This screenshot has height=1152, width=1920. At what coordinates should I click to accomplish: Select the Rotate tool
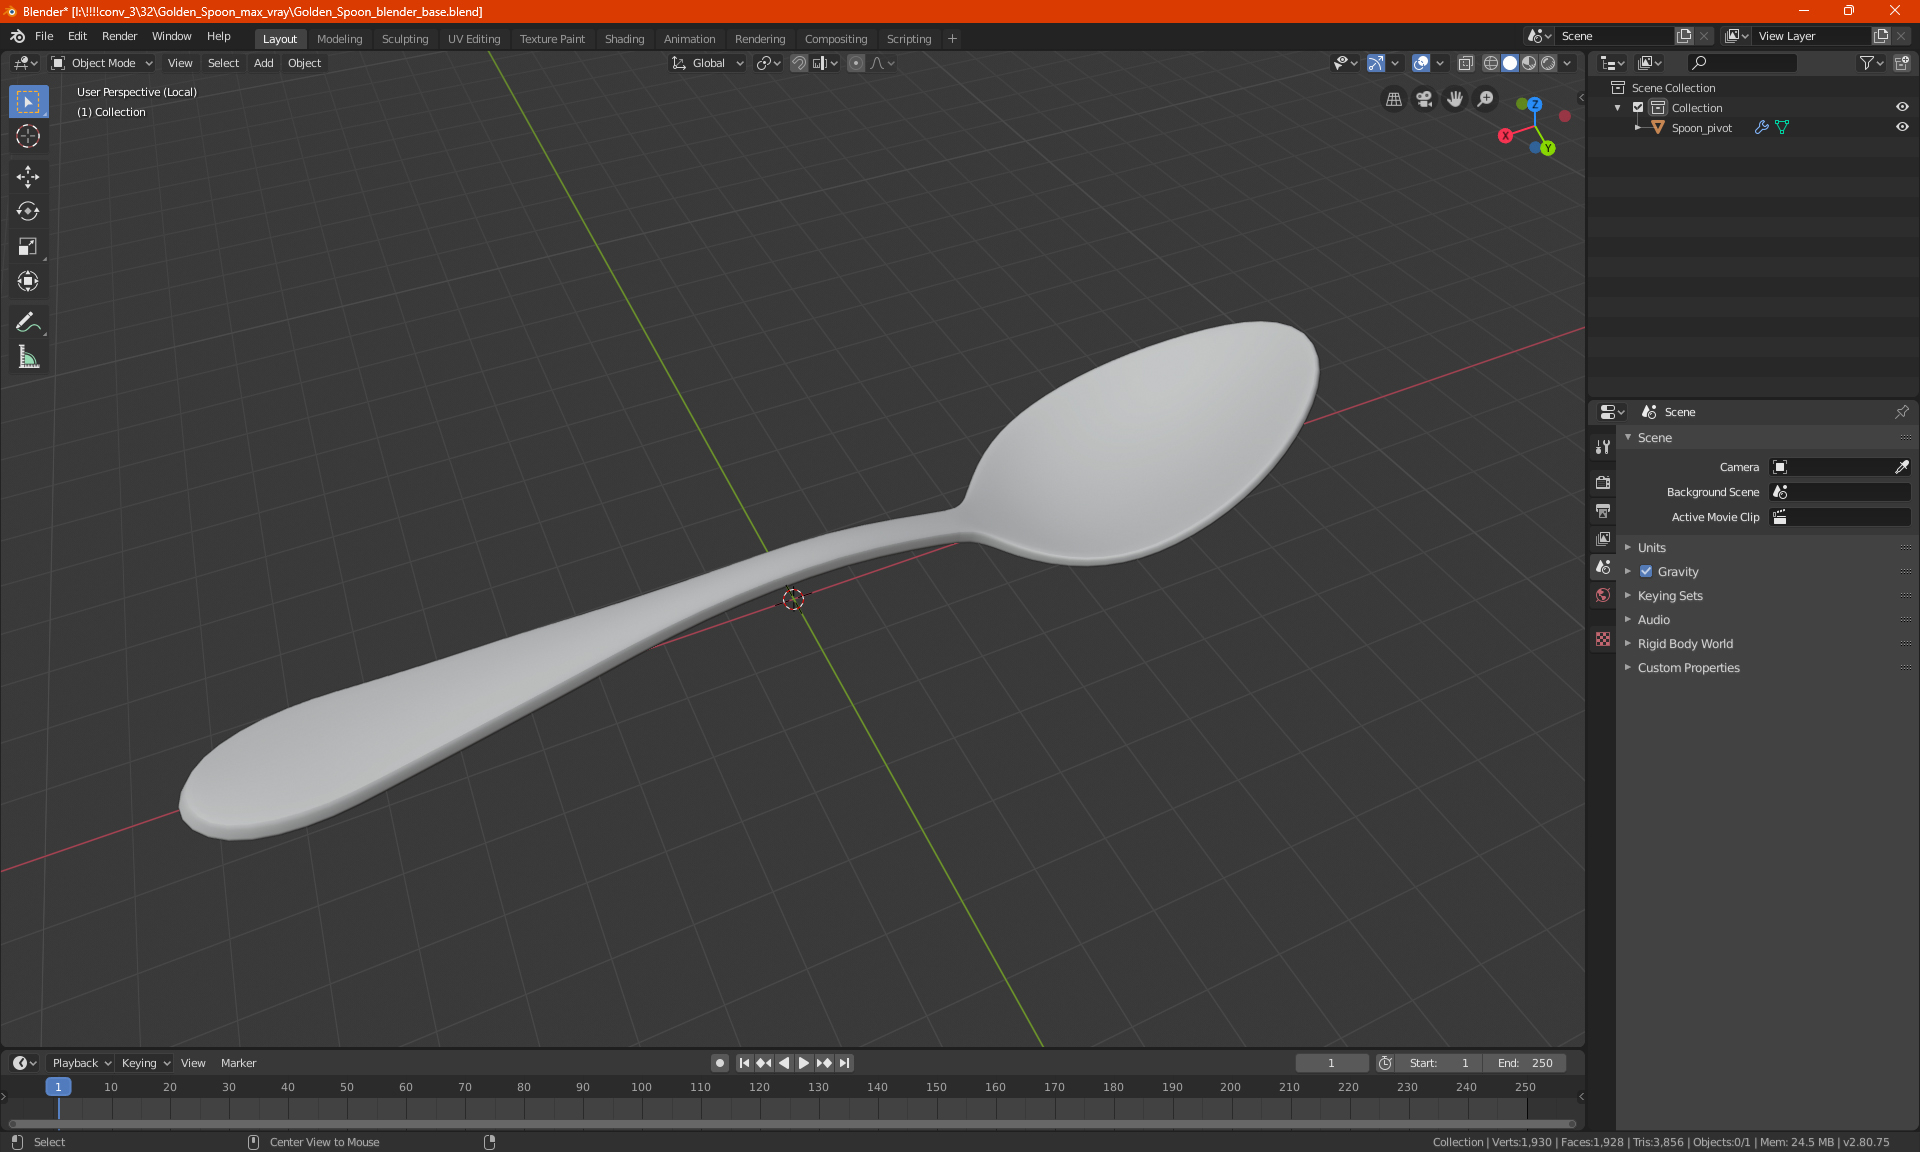pos(28,211)
